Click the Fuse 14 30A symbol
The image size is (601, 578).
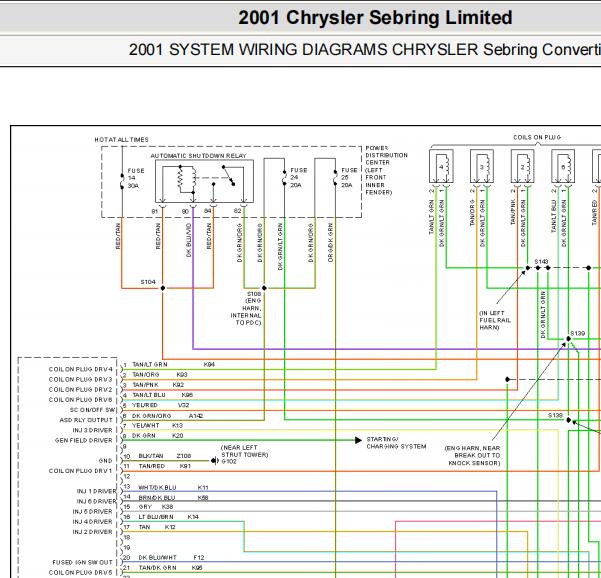tap(122, 181)
